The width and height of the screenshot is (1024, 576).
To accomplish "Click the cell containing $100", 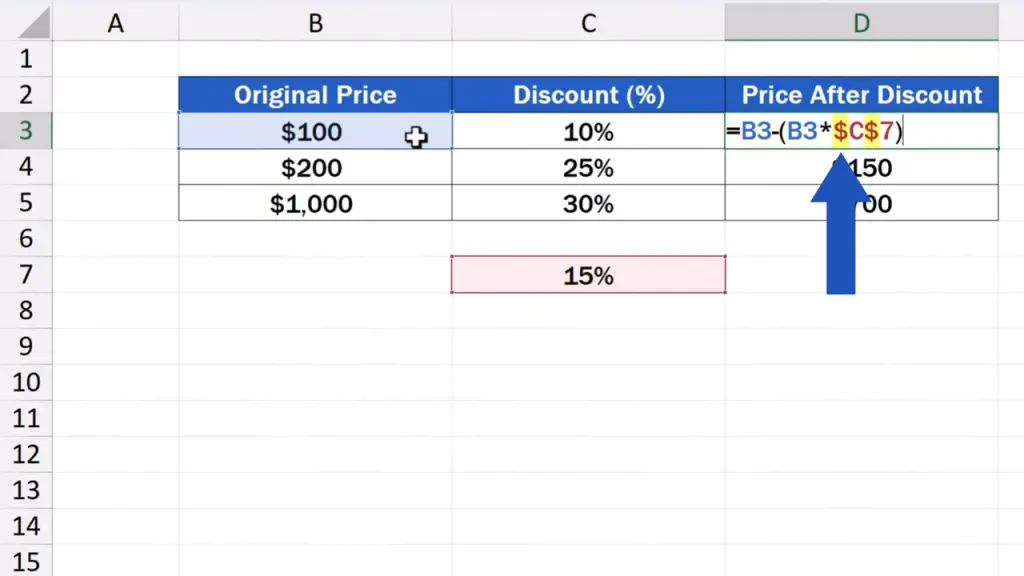I will [312, 131].
